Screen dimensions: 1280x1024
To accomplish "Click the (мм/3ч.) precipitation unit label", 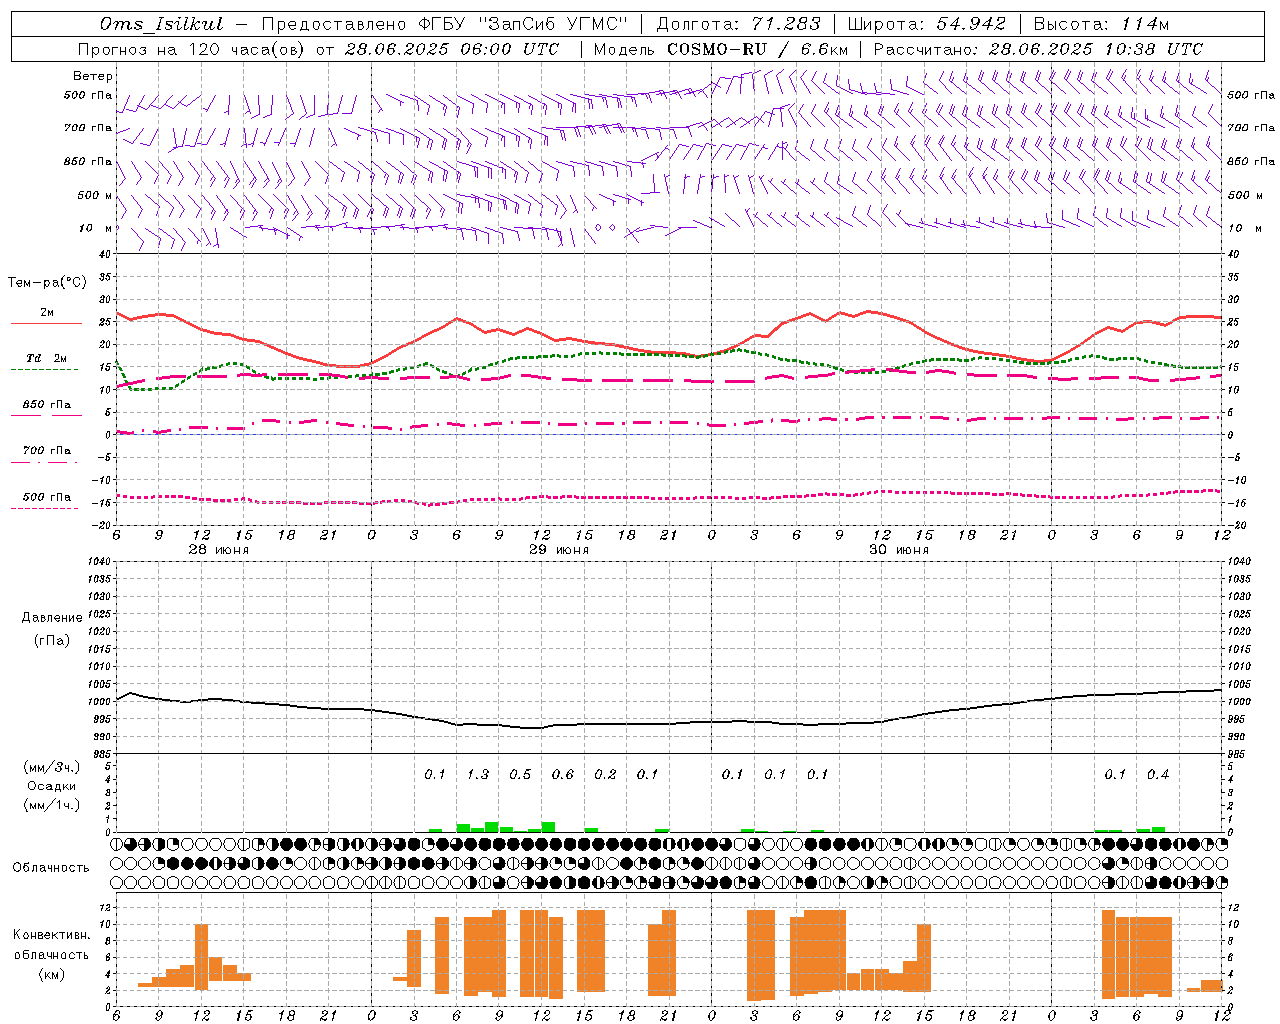I will tap(52, 768).
